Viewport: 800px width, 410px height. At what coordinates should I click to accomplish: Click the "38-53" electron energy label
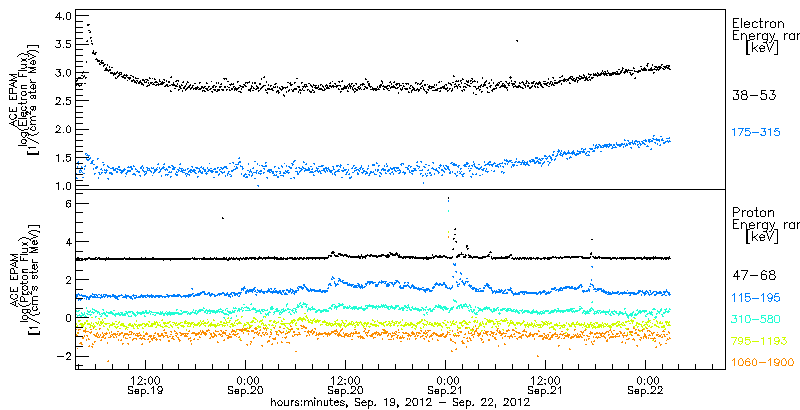pos(754,95)
